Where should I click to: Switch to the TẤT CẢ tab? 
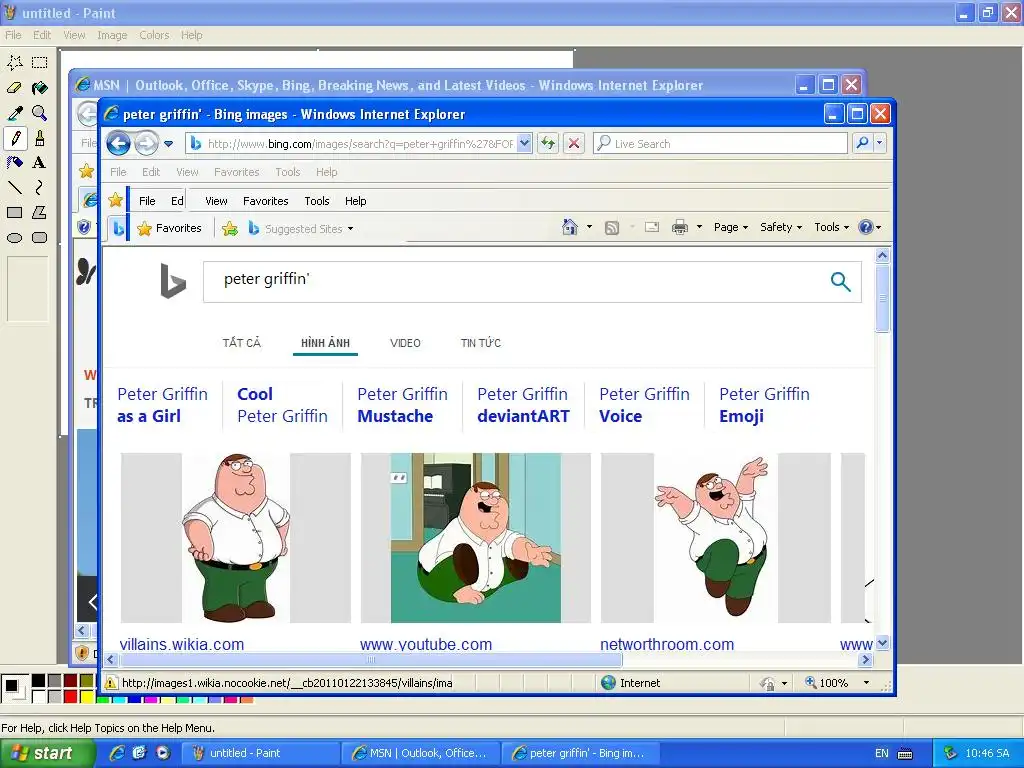click(x=242, y=343)
